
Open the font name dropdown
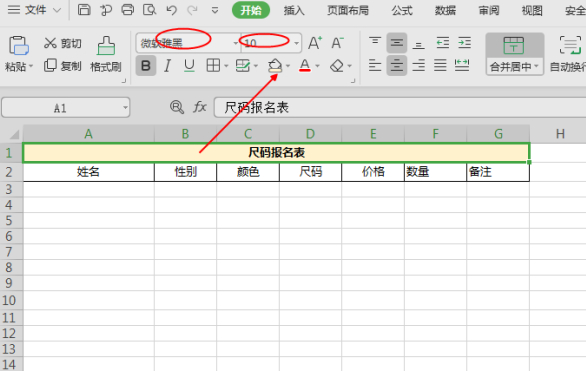(x=235, y=43)
